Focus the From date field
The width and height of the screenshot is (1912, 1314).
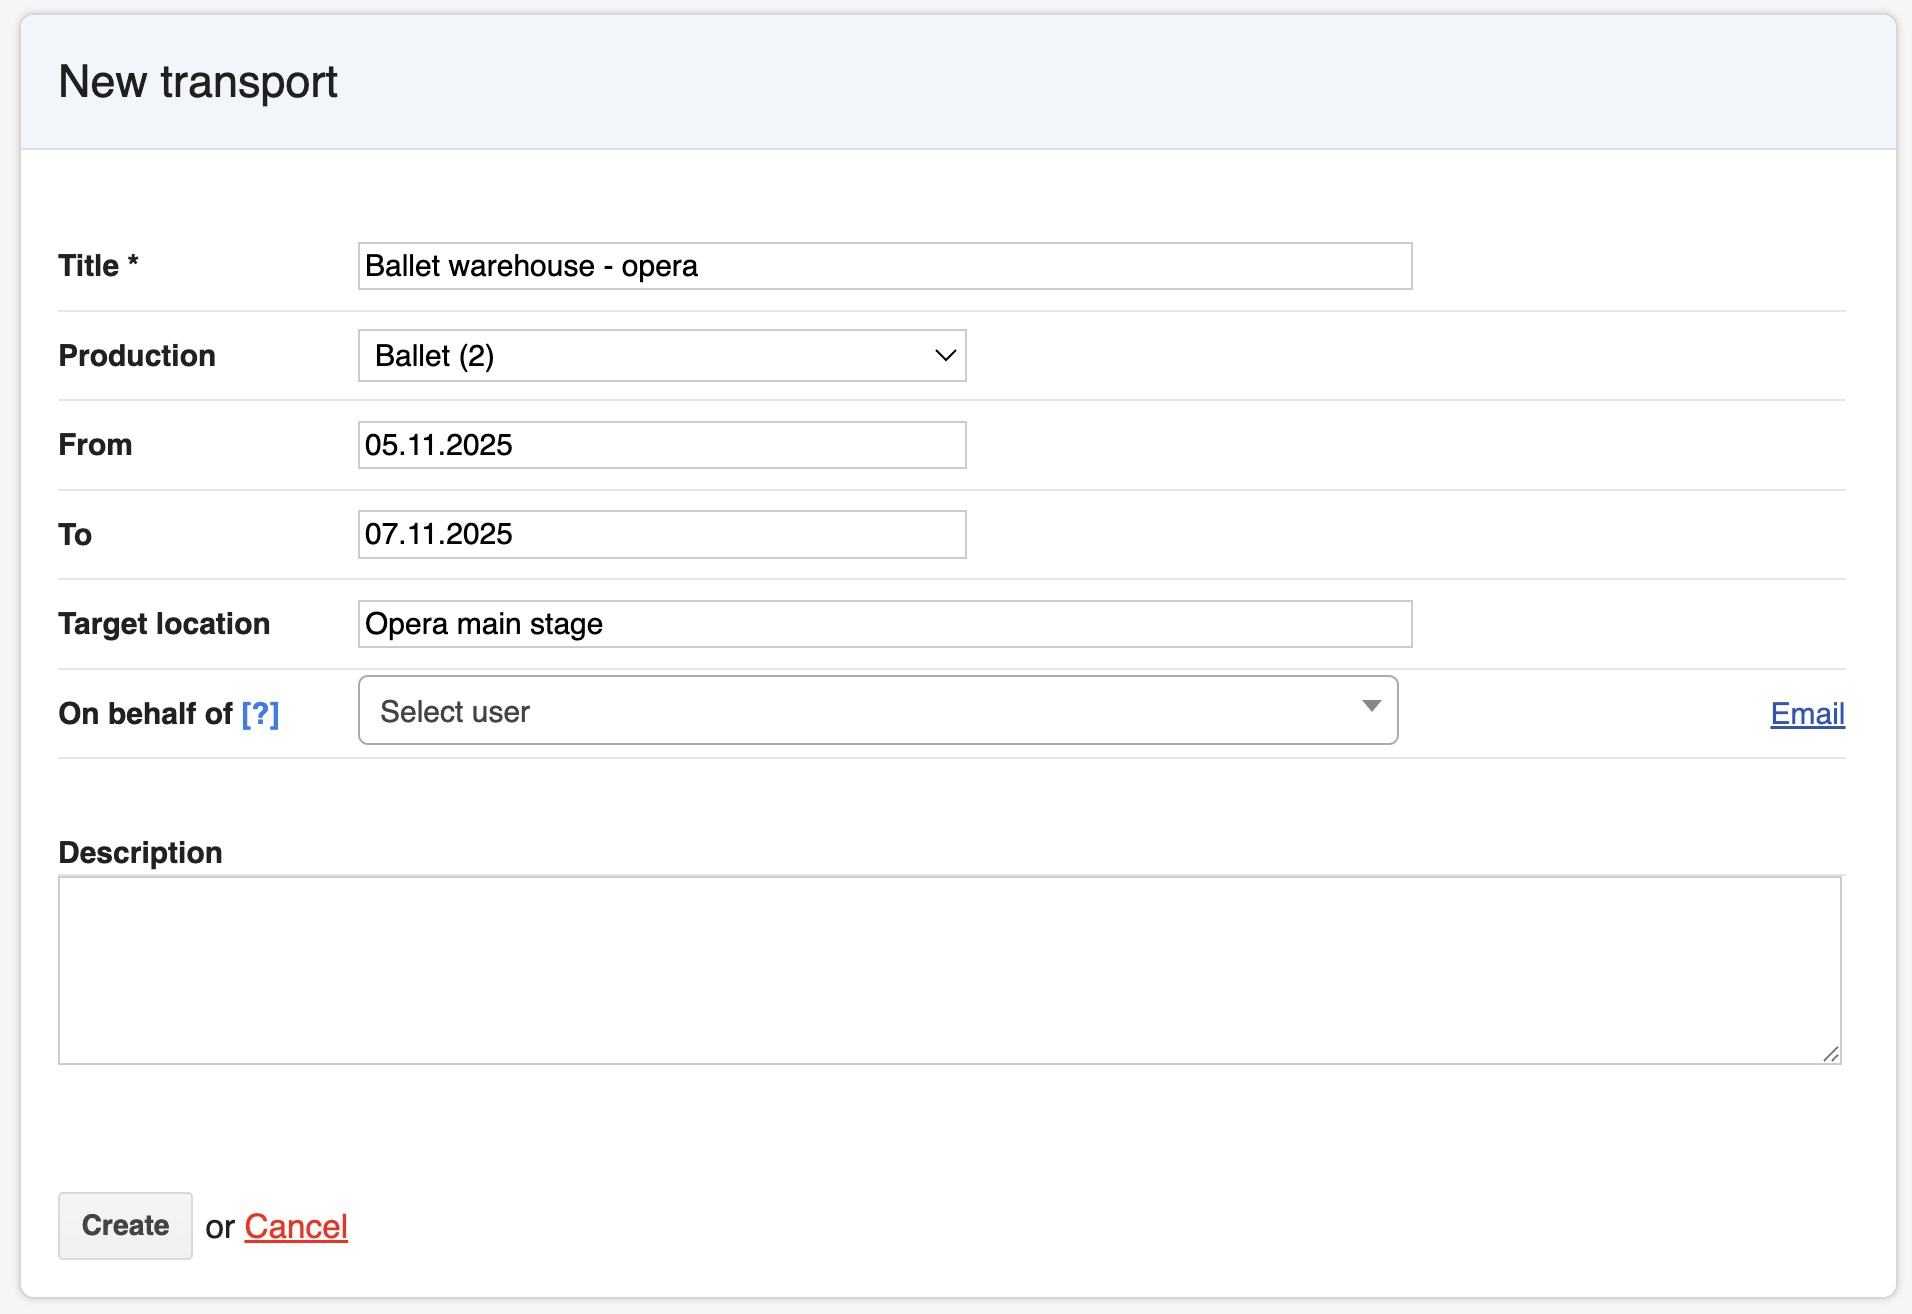661,445
